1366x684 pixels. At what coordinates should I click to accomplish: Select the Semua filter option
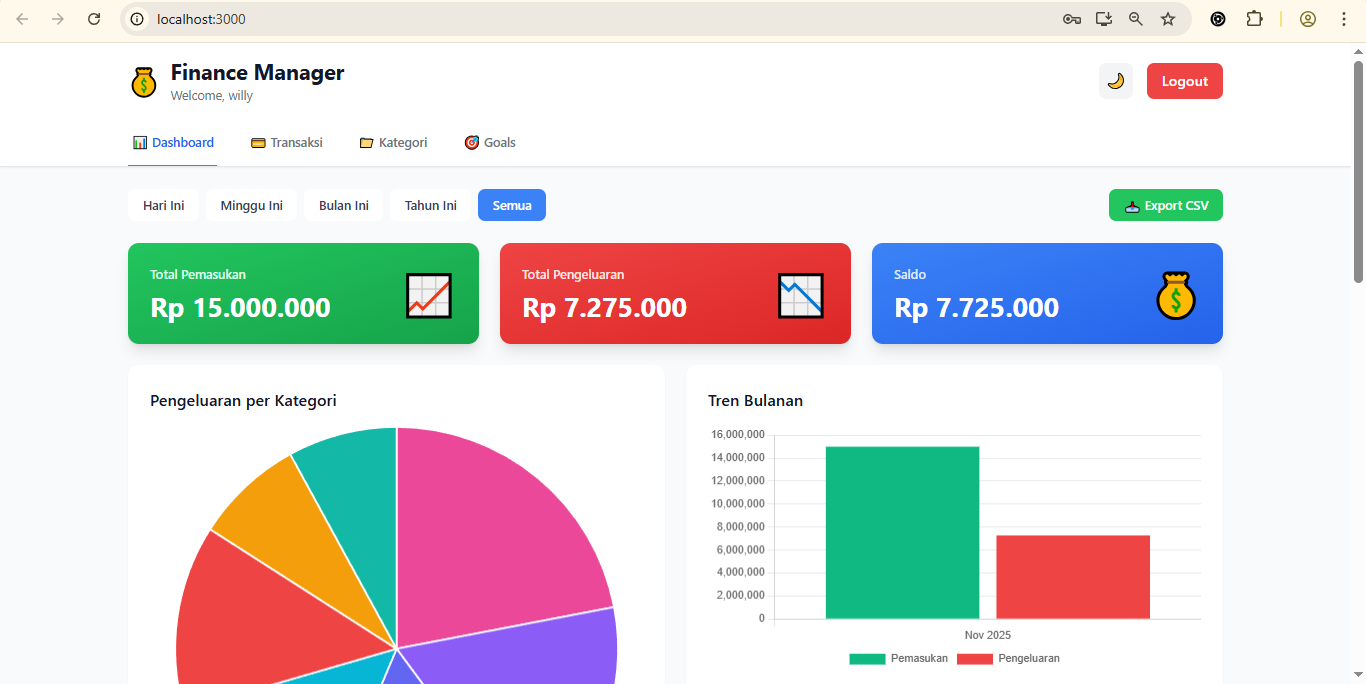[511, 205]
